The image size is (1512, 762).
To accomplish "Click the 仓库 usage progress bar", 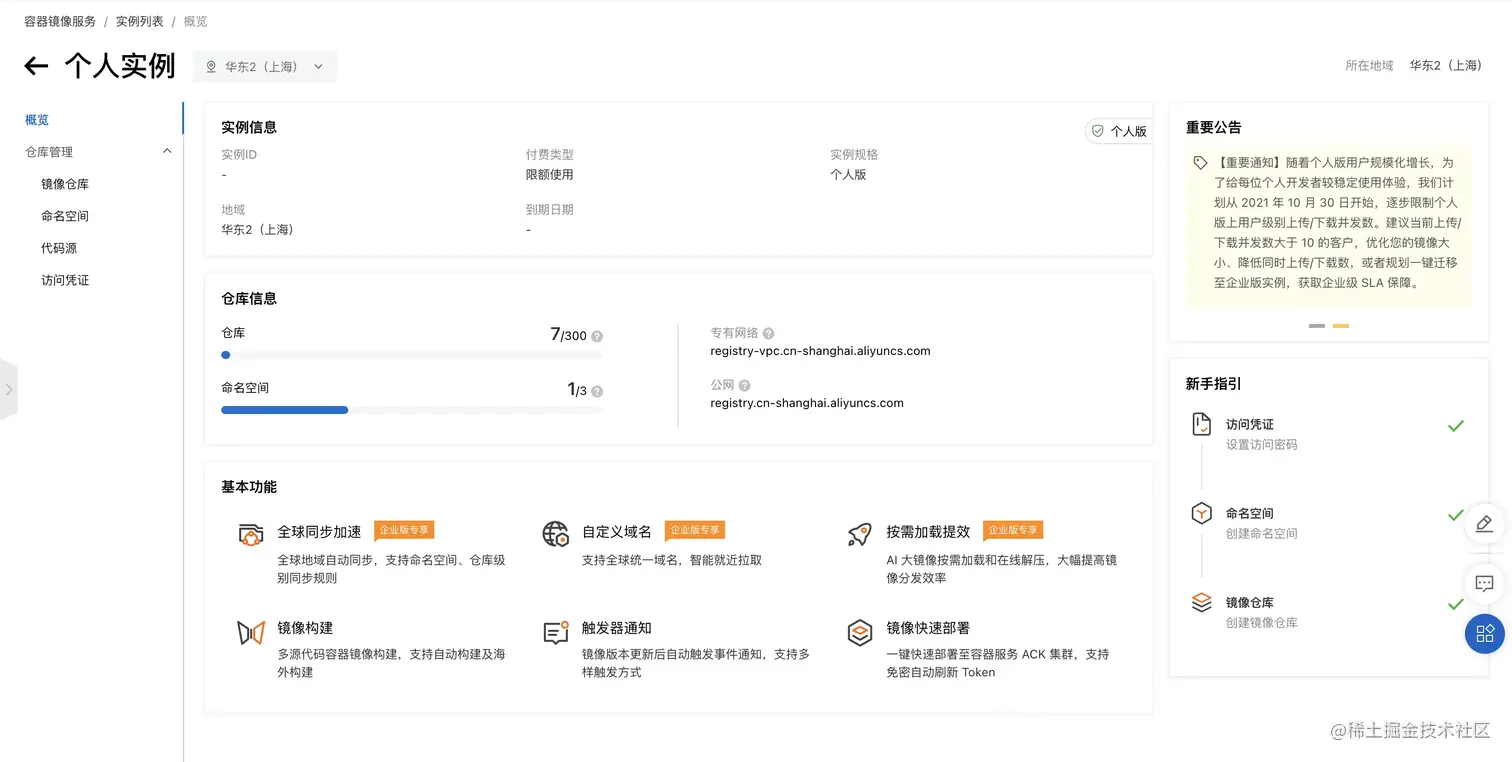I will pos(412,355).
